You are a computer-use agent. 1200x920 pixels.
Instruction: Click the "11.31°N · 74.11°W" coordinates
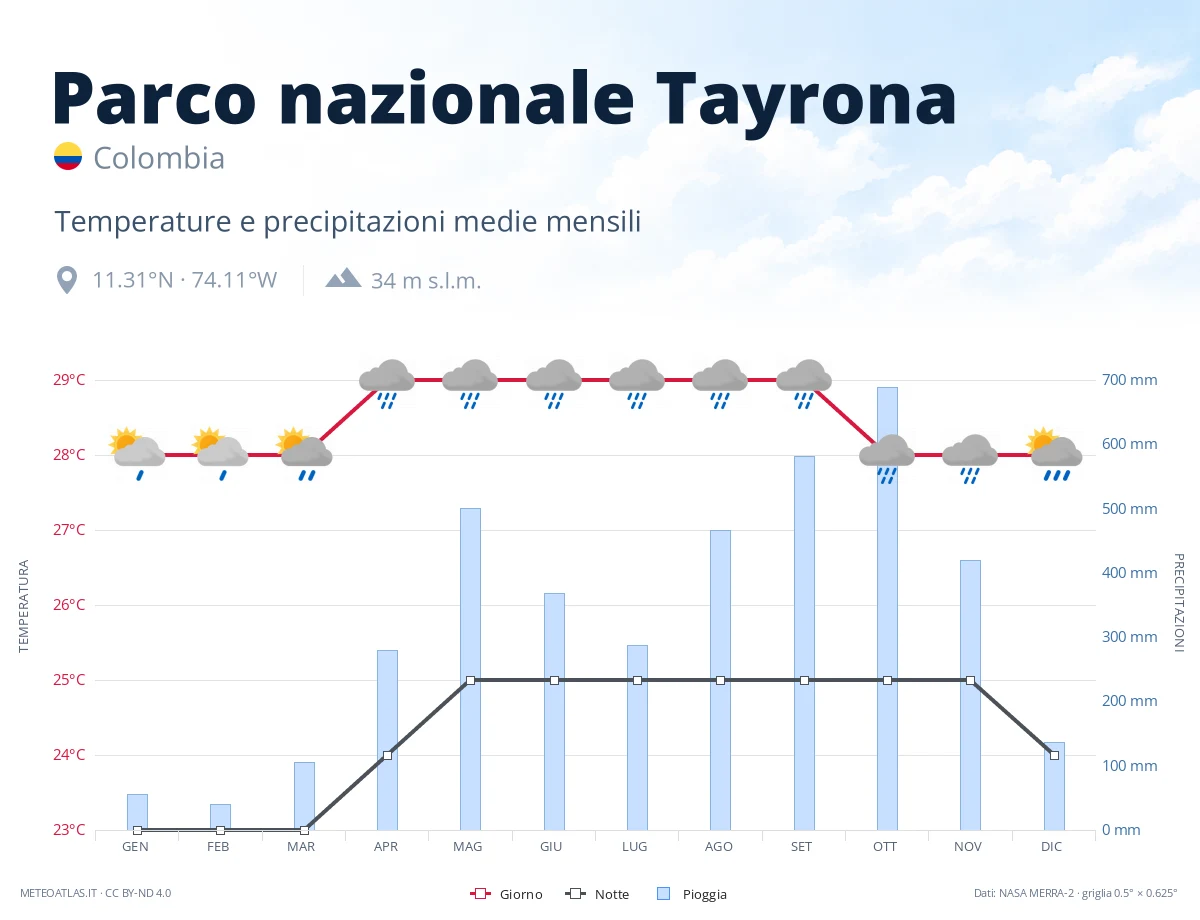click(x=185, y=280)
